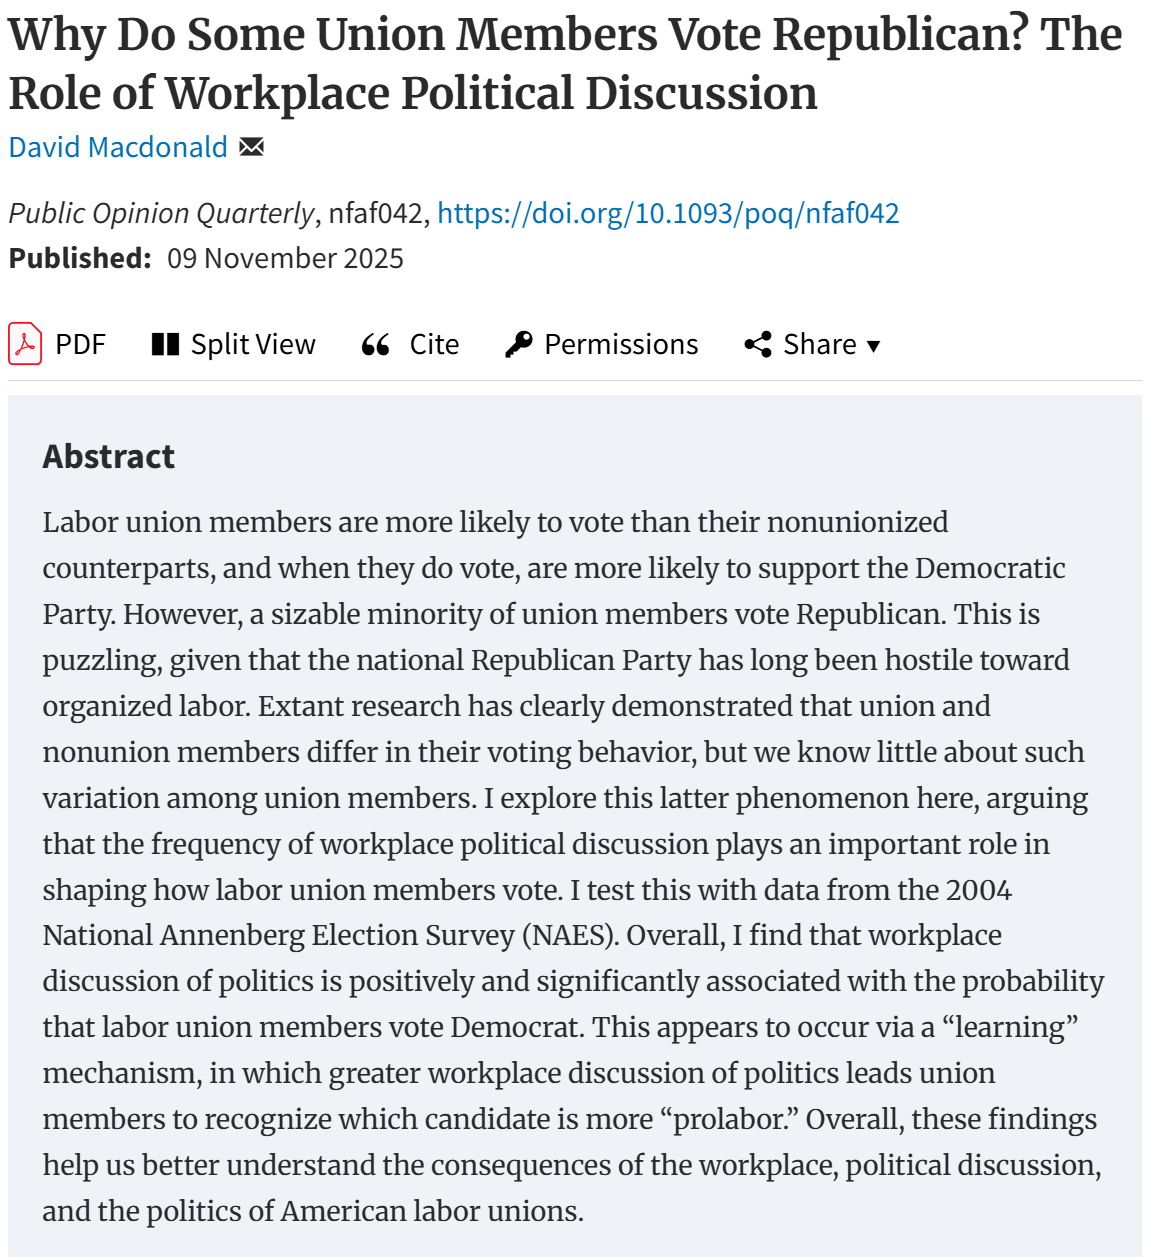Click the Cite quotation marks icon

pos(376,345)
